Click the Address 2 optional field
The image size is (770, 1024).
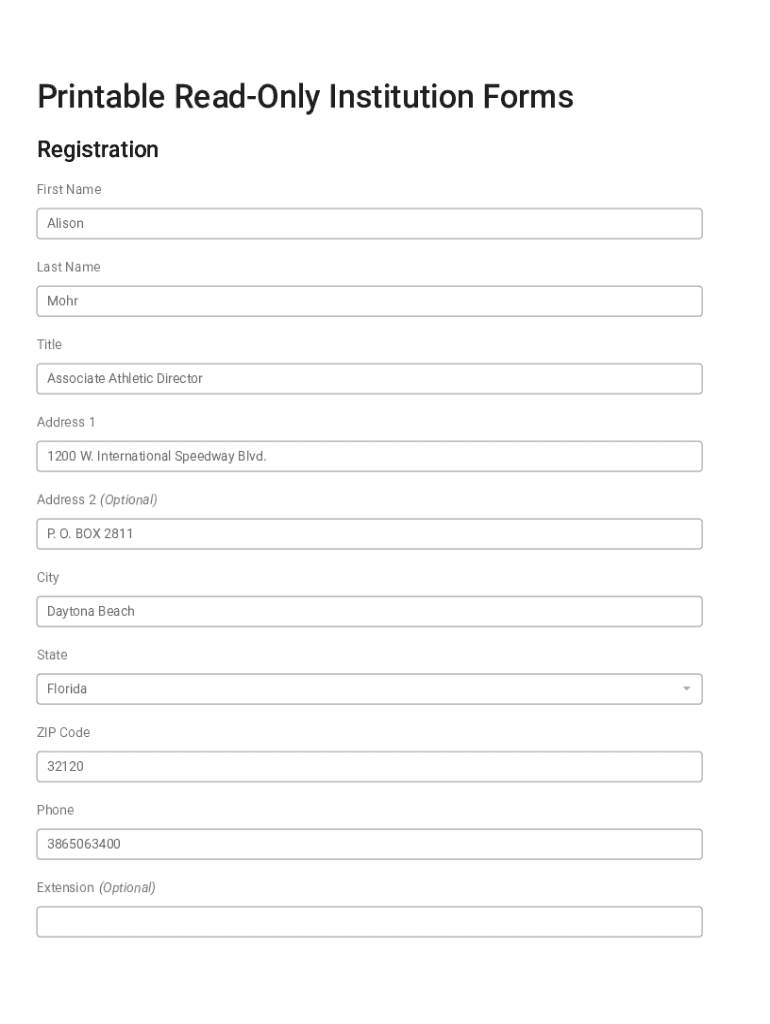369,533
